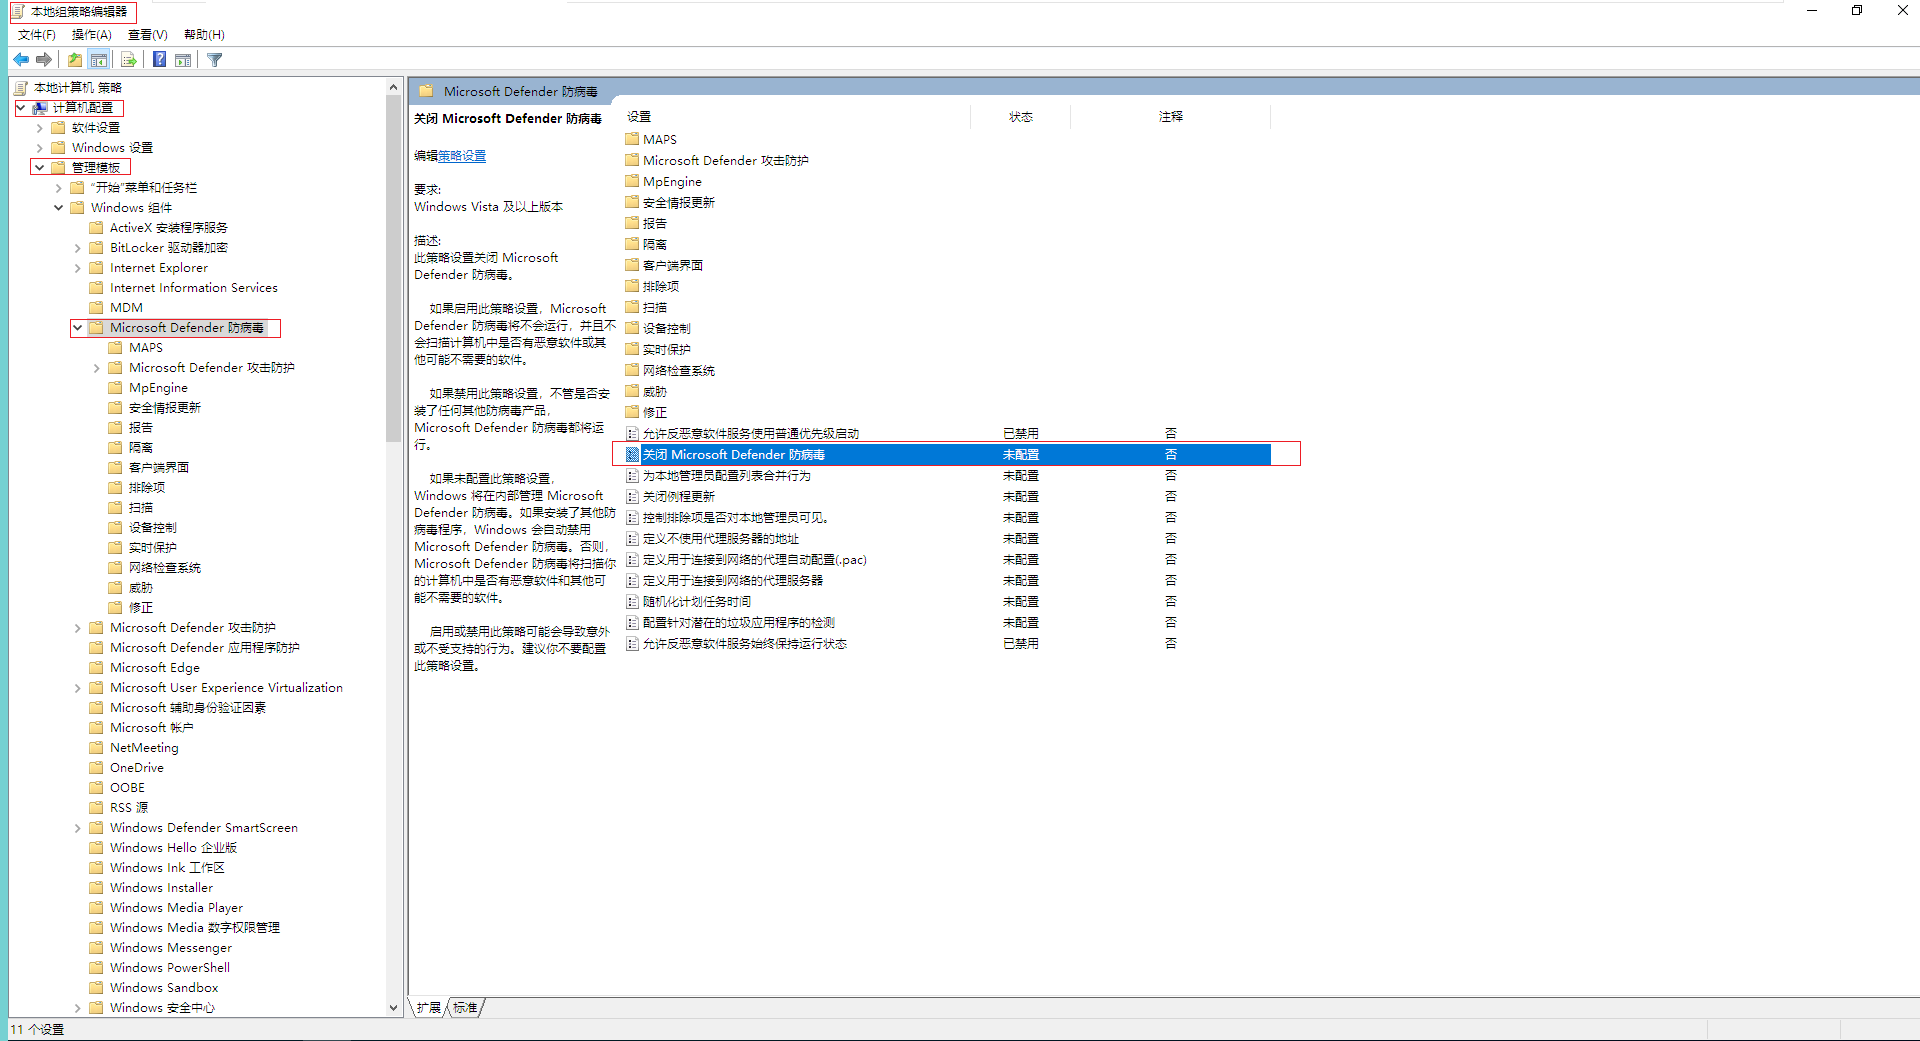The image size is (1920, 1041).
Task: Collapse the 计算机配置 tree node
Action: pyautogui.click(x=21, y=108)
